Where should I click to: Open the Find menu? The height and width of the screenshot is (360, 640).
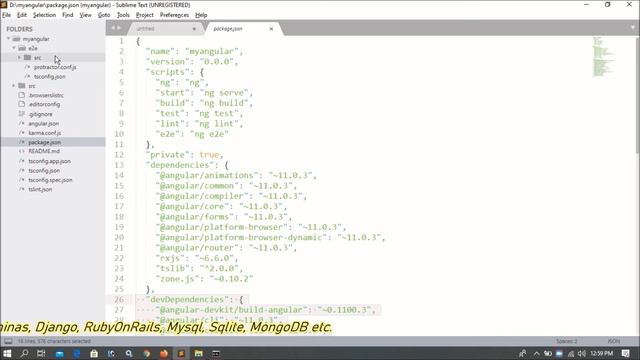(x=67, y=15)
